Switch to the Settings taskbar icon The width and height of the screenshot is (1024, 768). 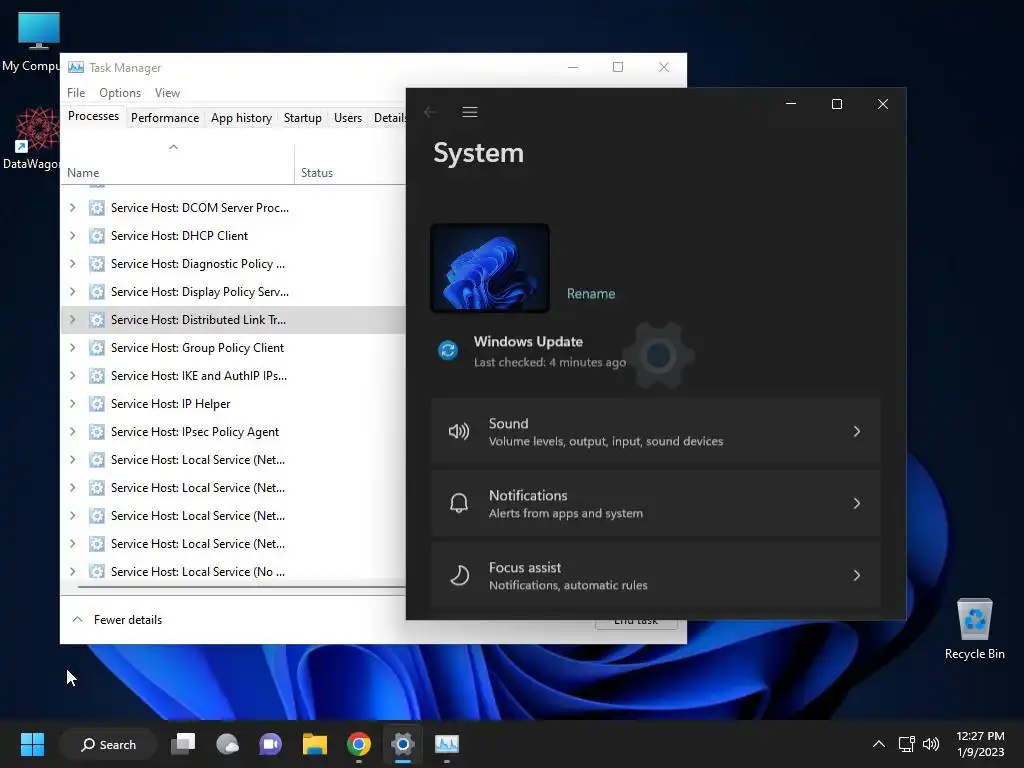(403, 744)
